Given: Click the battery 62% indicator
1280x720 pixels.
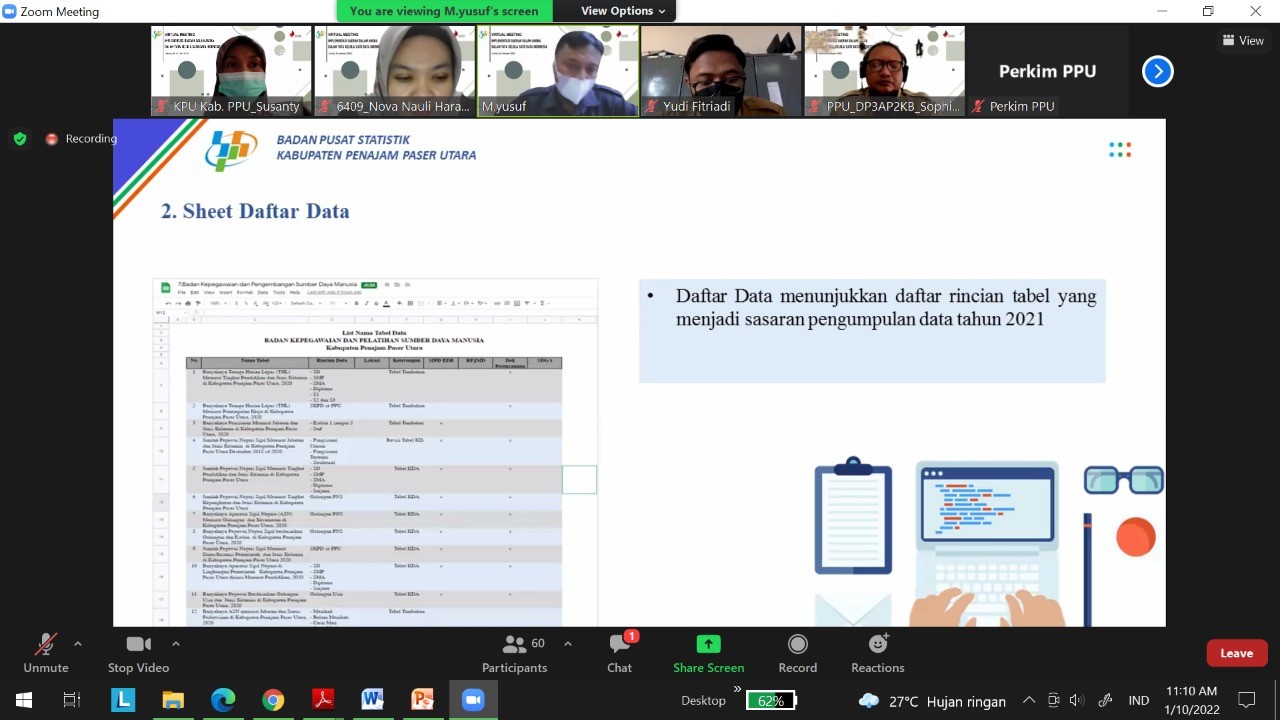Looking at the screenshot, I should (x=770, y=700).
